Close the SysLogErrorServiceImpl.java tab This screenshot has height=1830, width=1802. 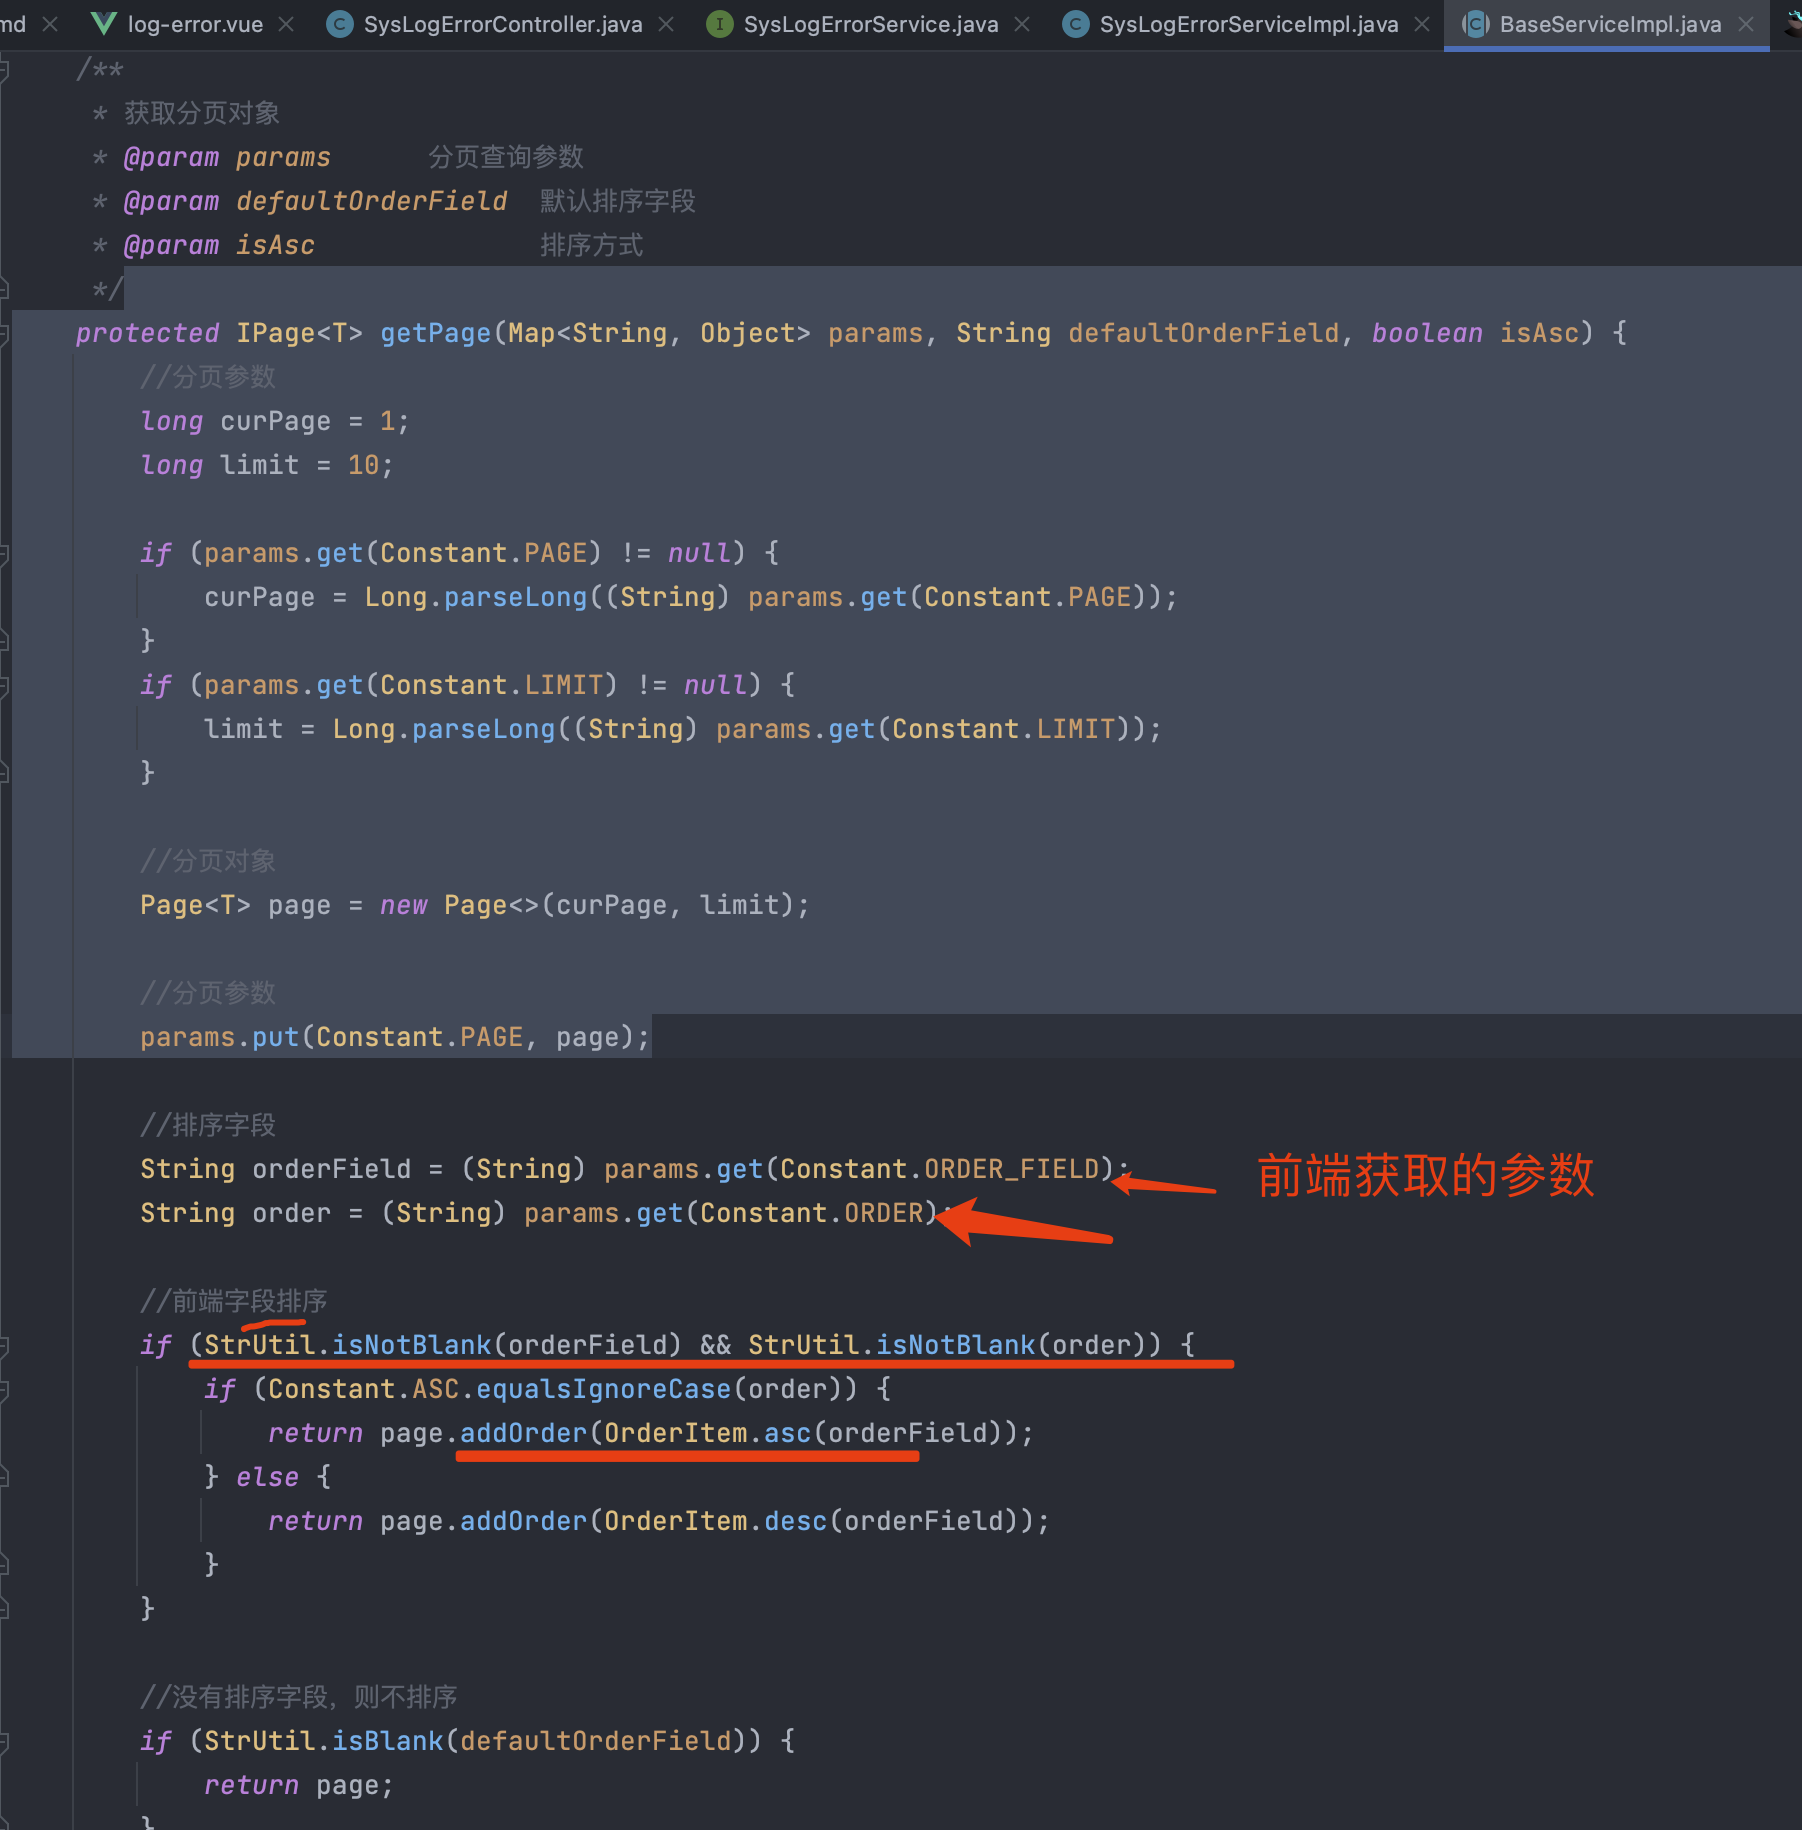1422,24
